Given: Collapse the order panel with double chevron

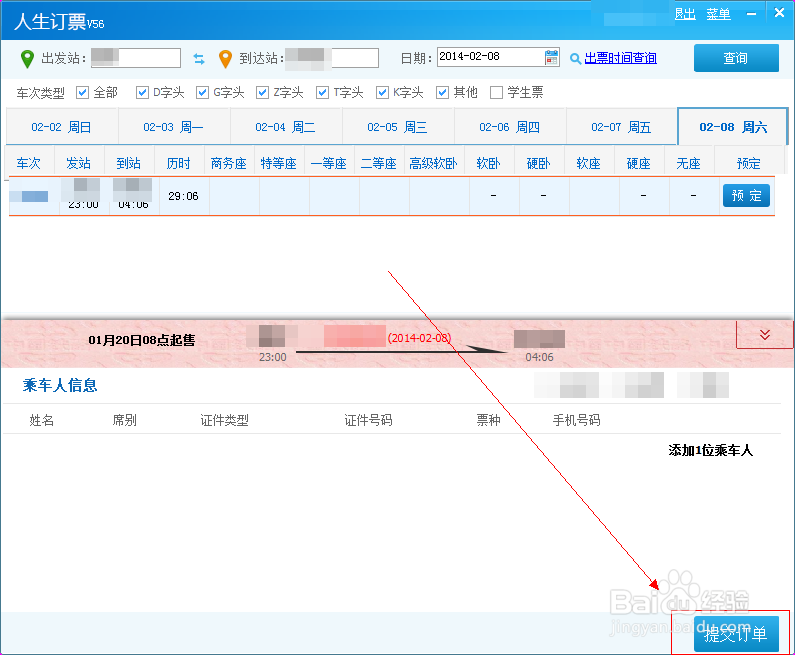Looking at the screenshot, I should coord(765,335).
